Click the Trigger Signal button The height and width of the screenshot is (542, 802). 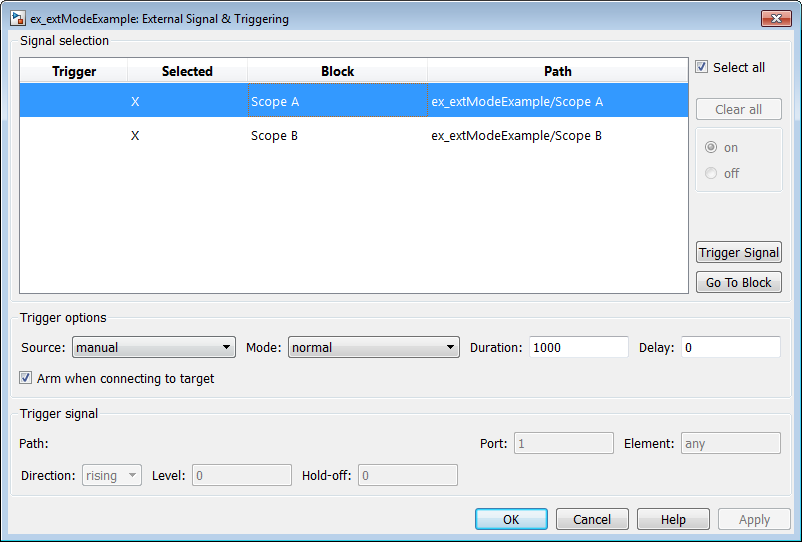point(739,253)
